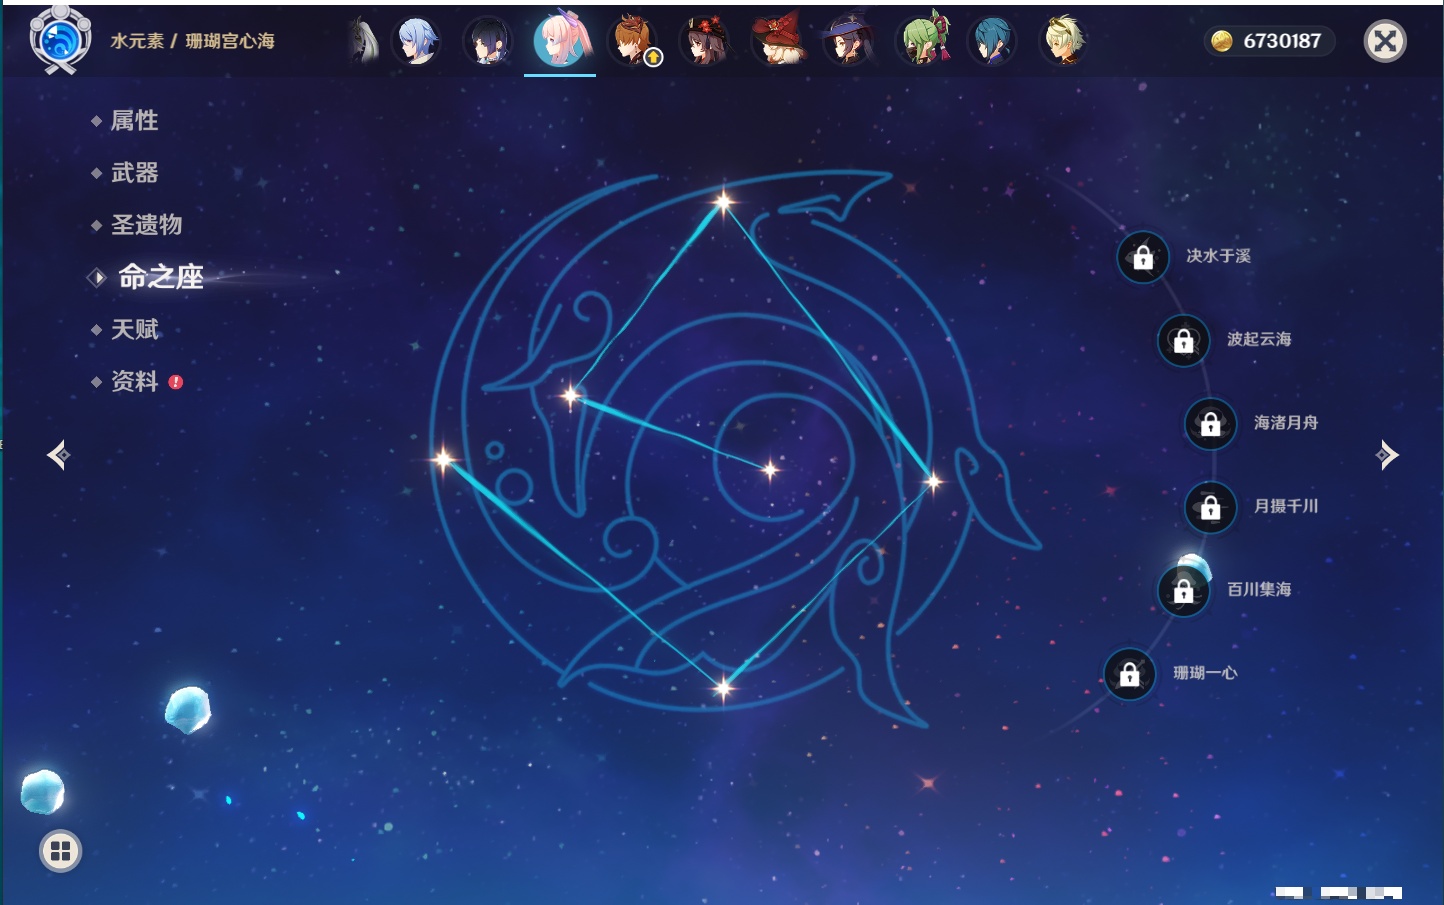Switch to the blonde Albedo avatar

click(x=1064, y=41)
